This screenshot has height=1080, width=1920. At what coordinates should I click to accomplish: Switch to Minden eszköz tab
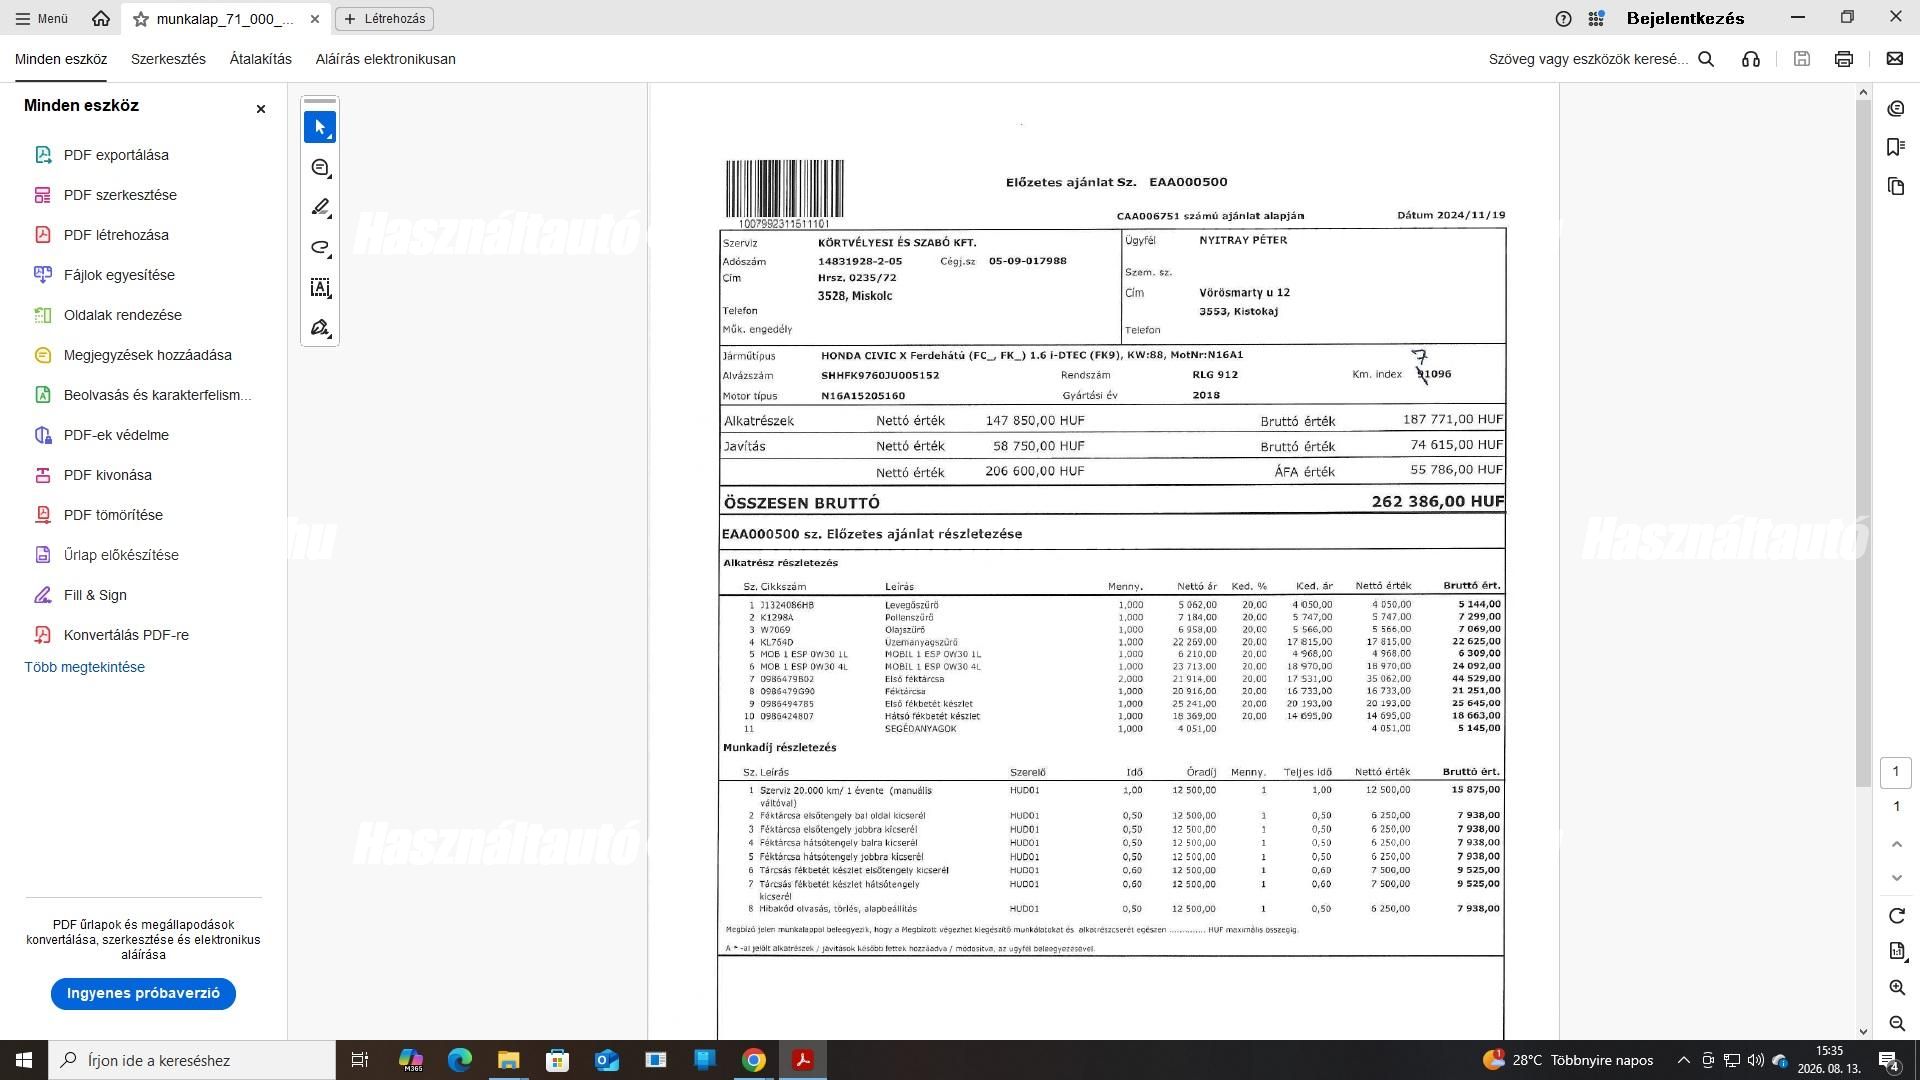point(61,59)
